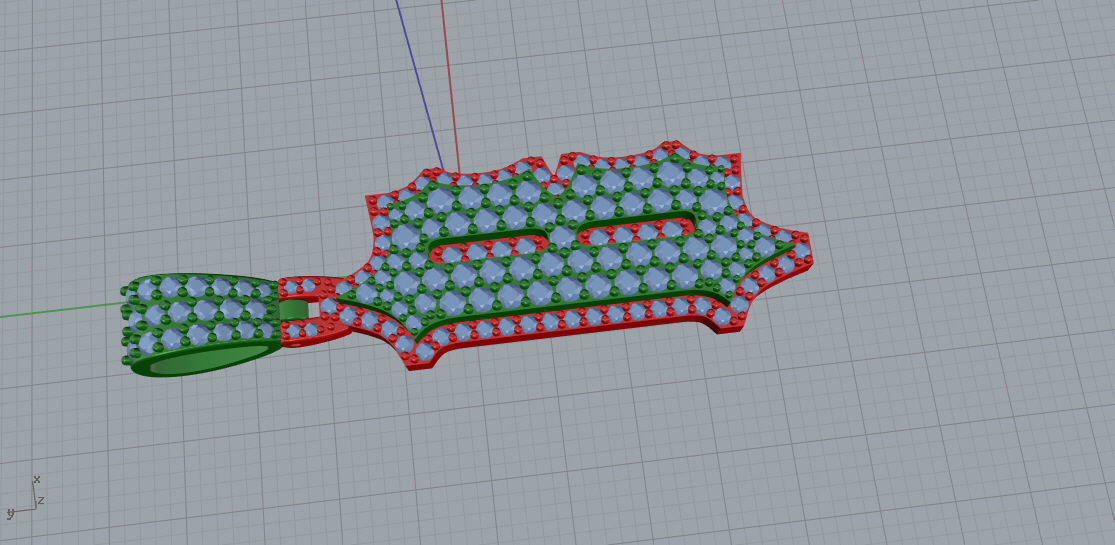Select the left oval slot cutout

489,248
